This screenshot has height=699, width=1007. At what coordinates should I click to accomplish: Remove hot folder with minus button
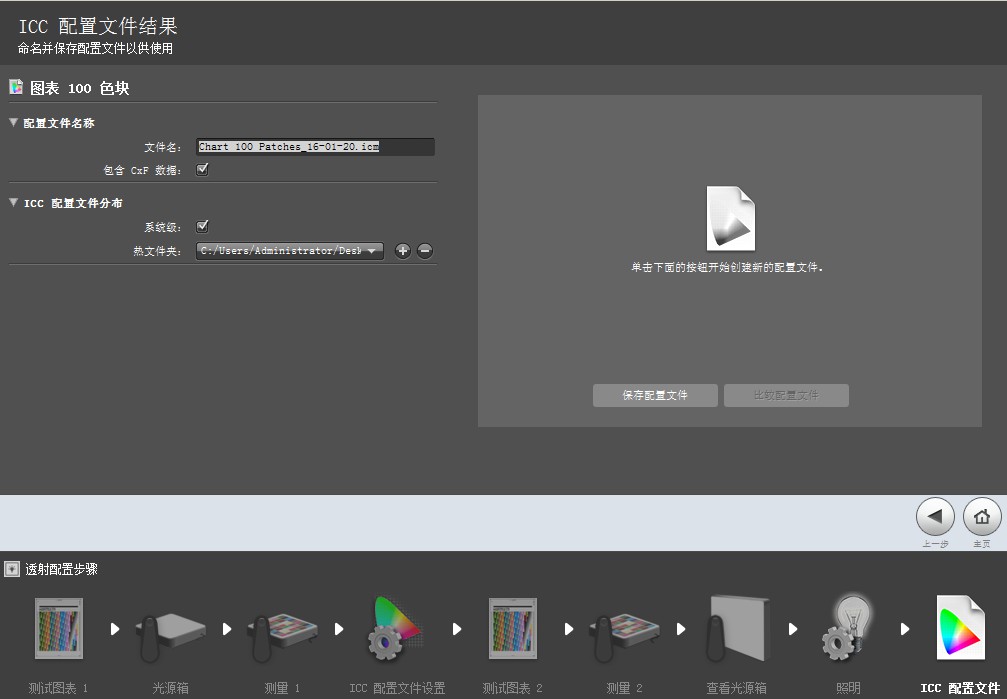click(x=425, y=251)
